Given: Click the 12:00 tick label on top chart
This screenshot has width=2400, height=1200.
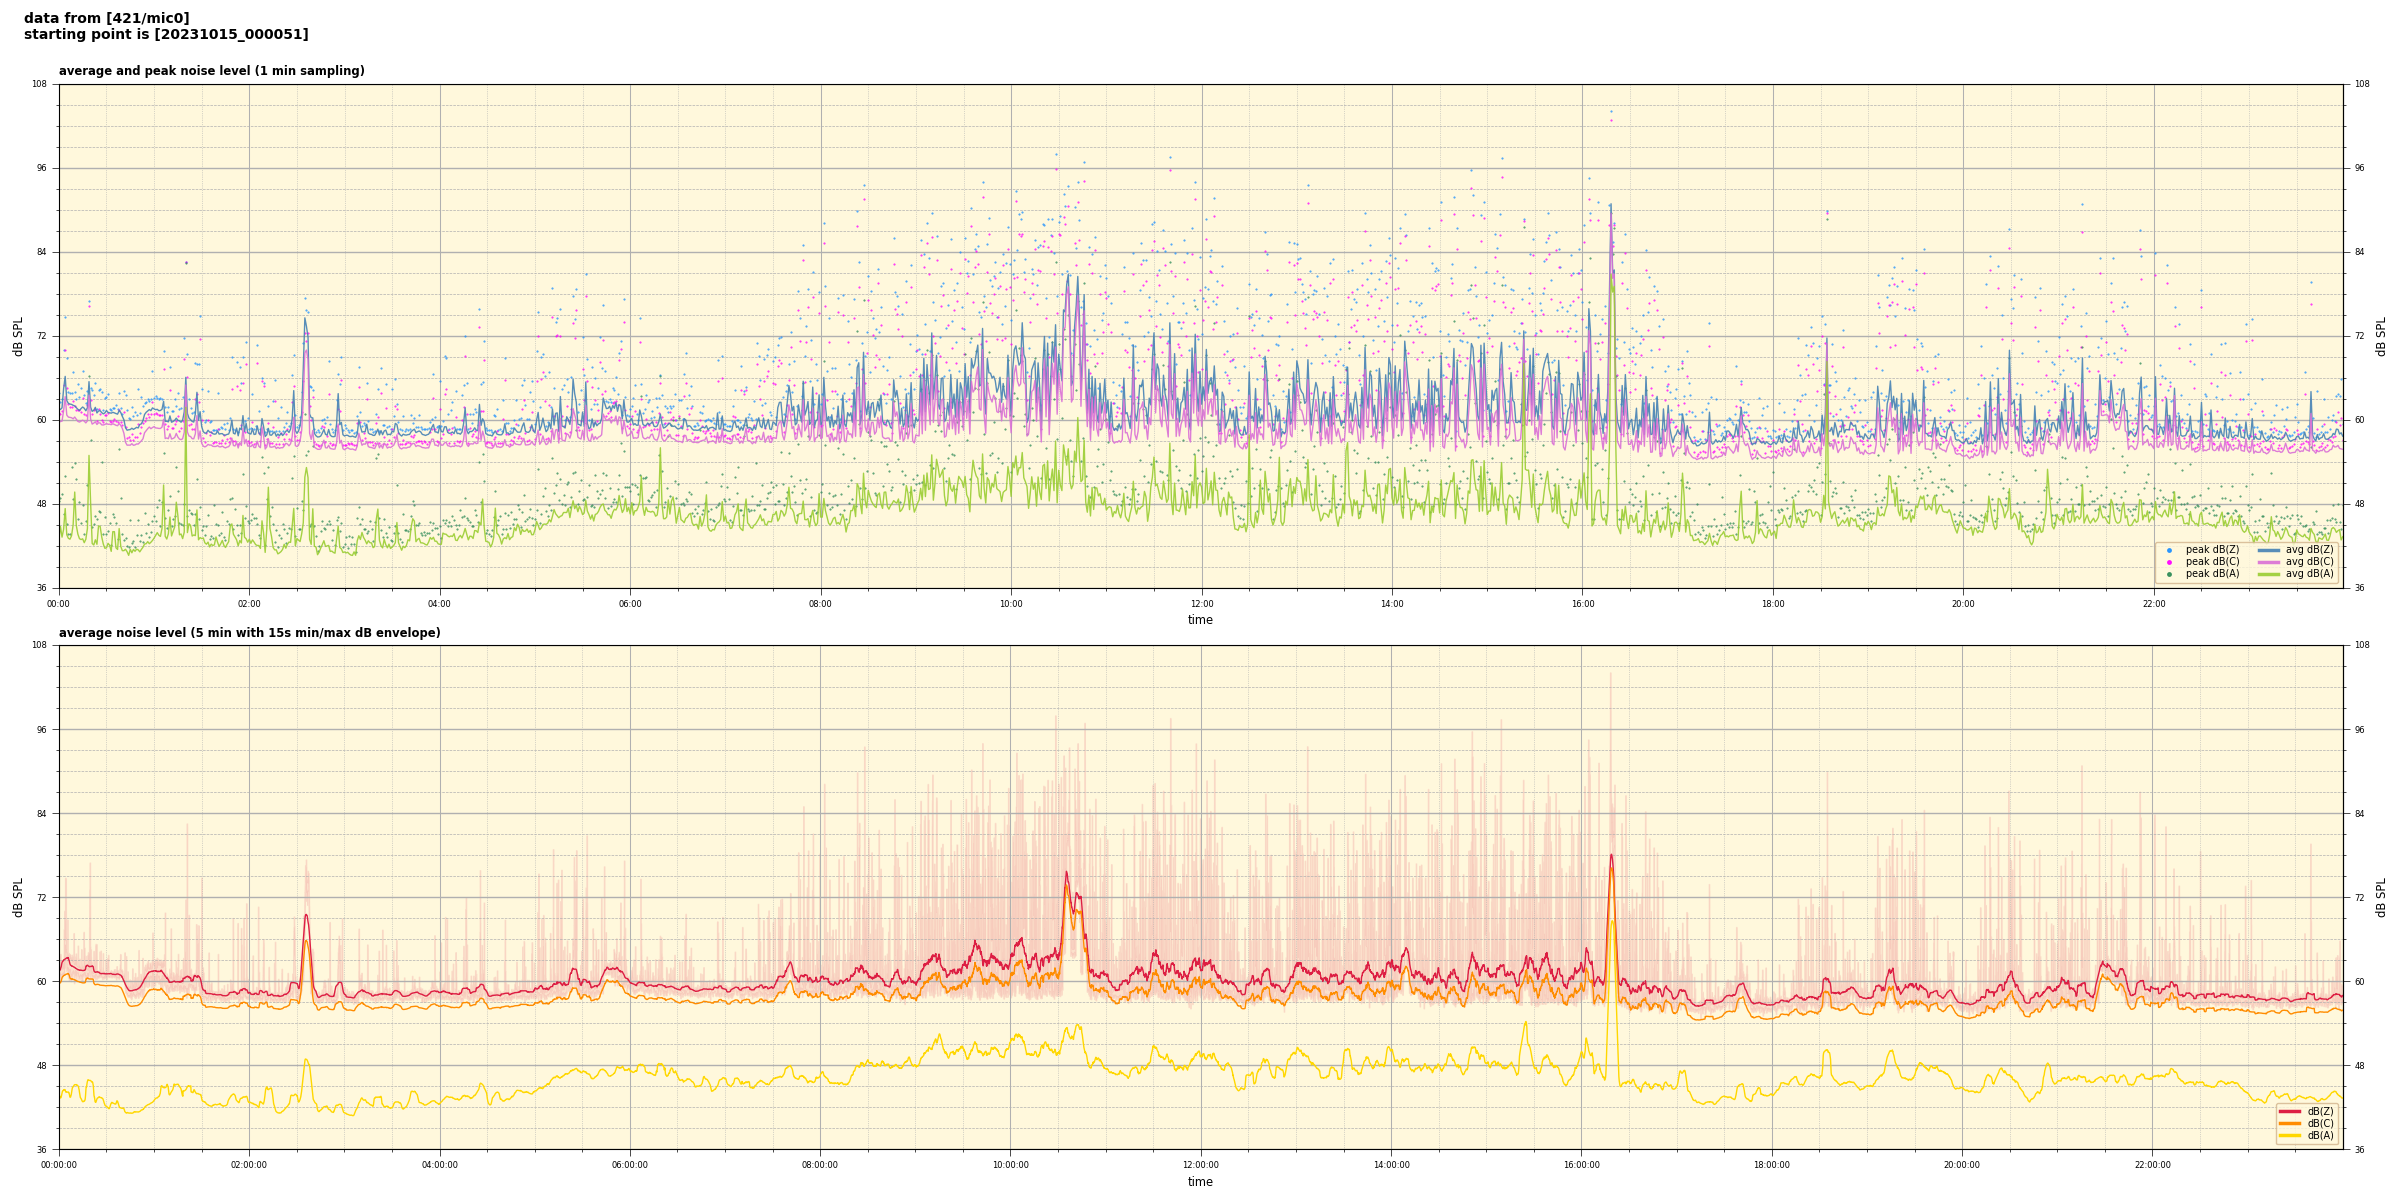Looking at the screenshot, I should click(1201, 604).
